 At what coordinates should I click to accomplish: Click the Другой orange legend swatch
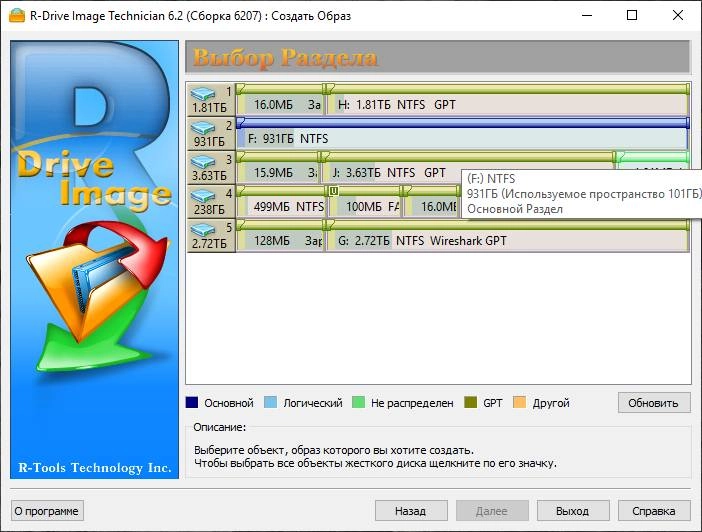(519, 402)
